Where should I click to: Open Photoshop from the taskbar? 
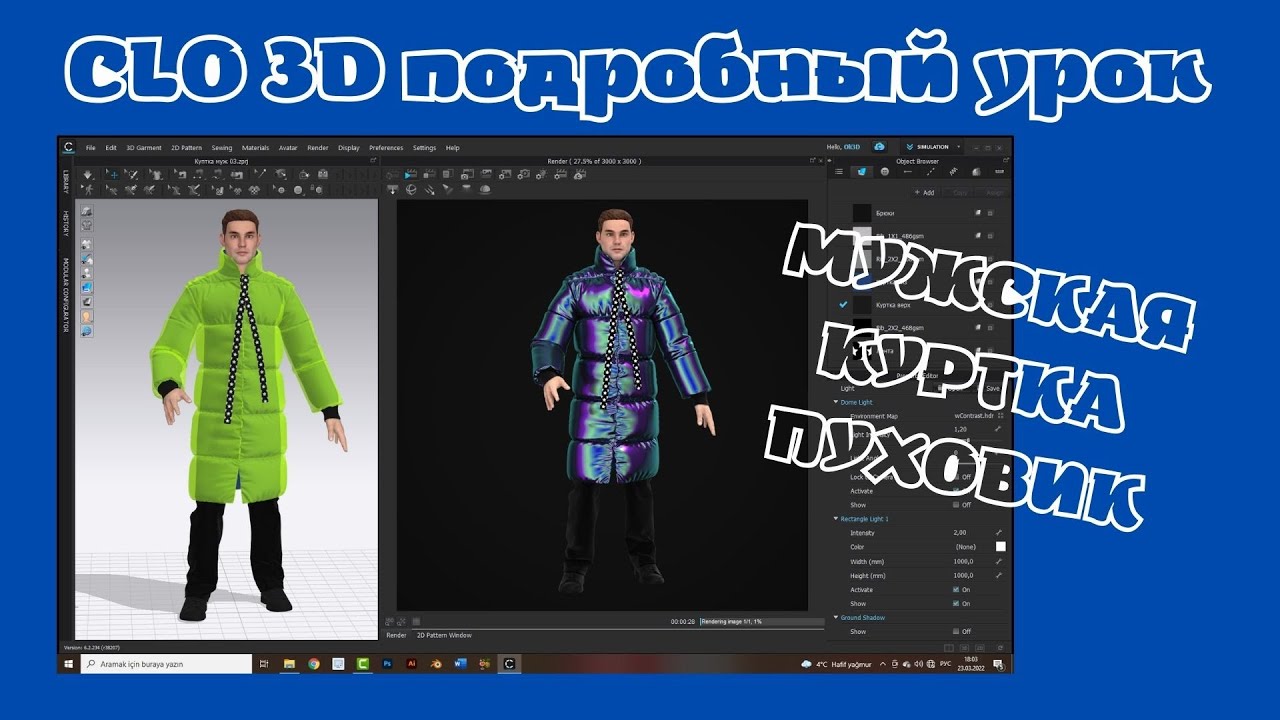click(x=387, y=663)
